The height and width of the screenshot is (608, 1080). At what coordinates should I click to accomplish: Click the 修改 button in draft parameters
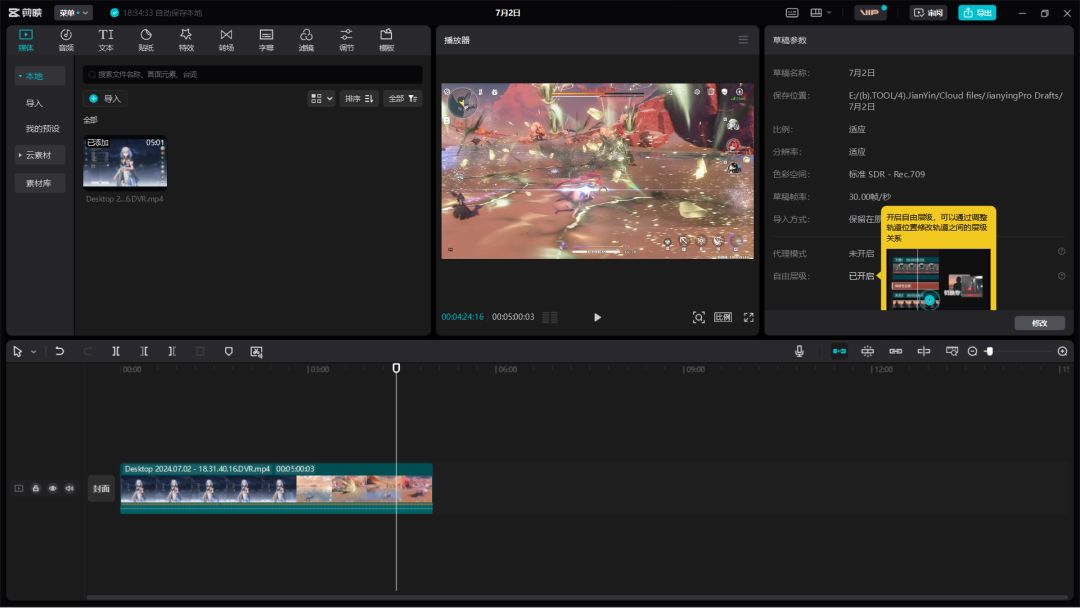tap(1039, 323)
